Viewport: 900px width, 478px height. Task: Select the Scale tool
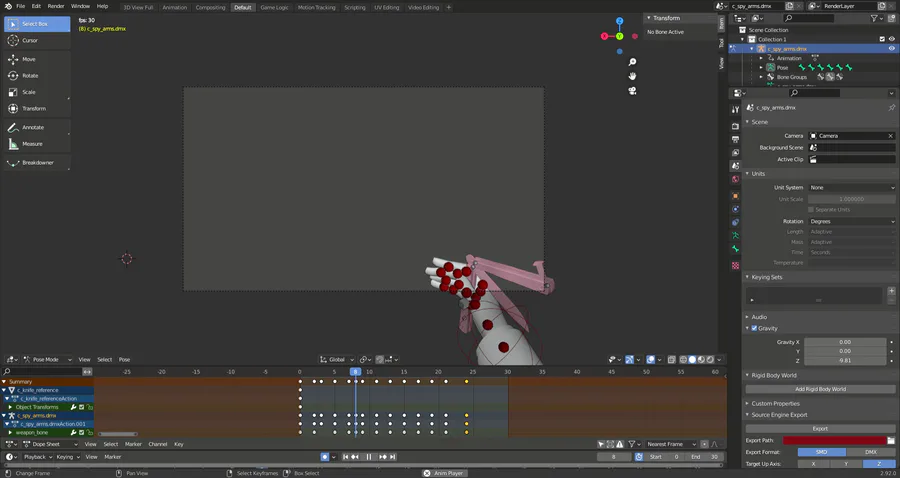click(x=37, y=92)
